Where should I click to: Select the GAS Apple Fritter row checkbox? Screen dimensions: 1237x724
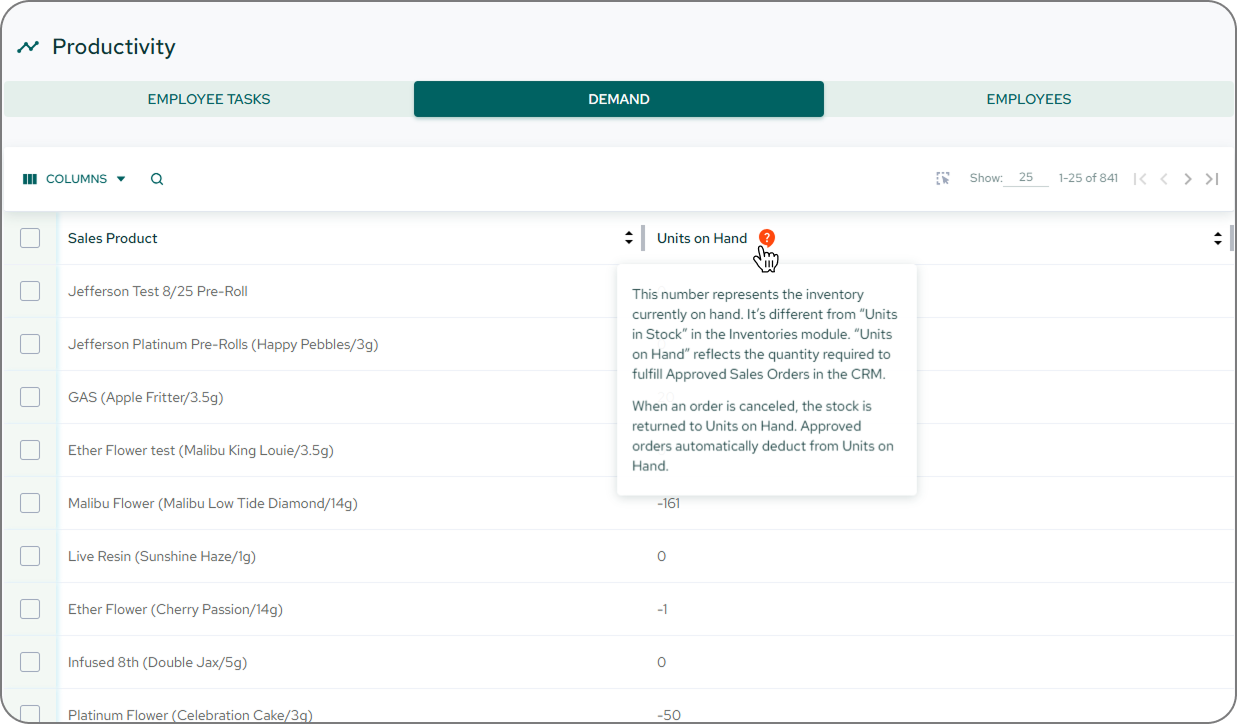pyautogui.click(x=30, y=397)
